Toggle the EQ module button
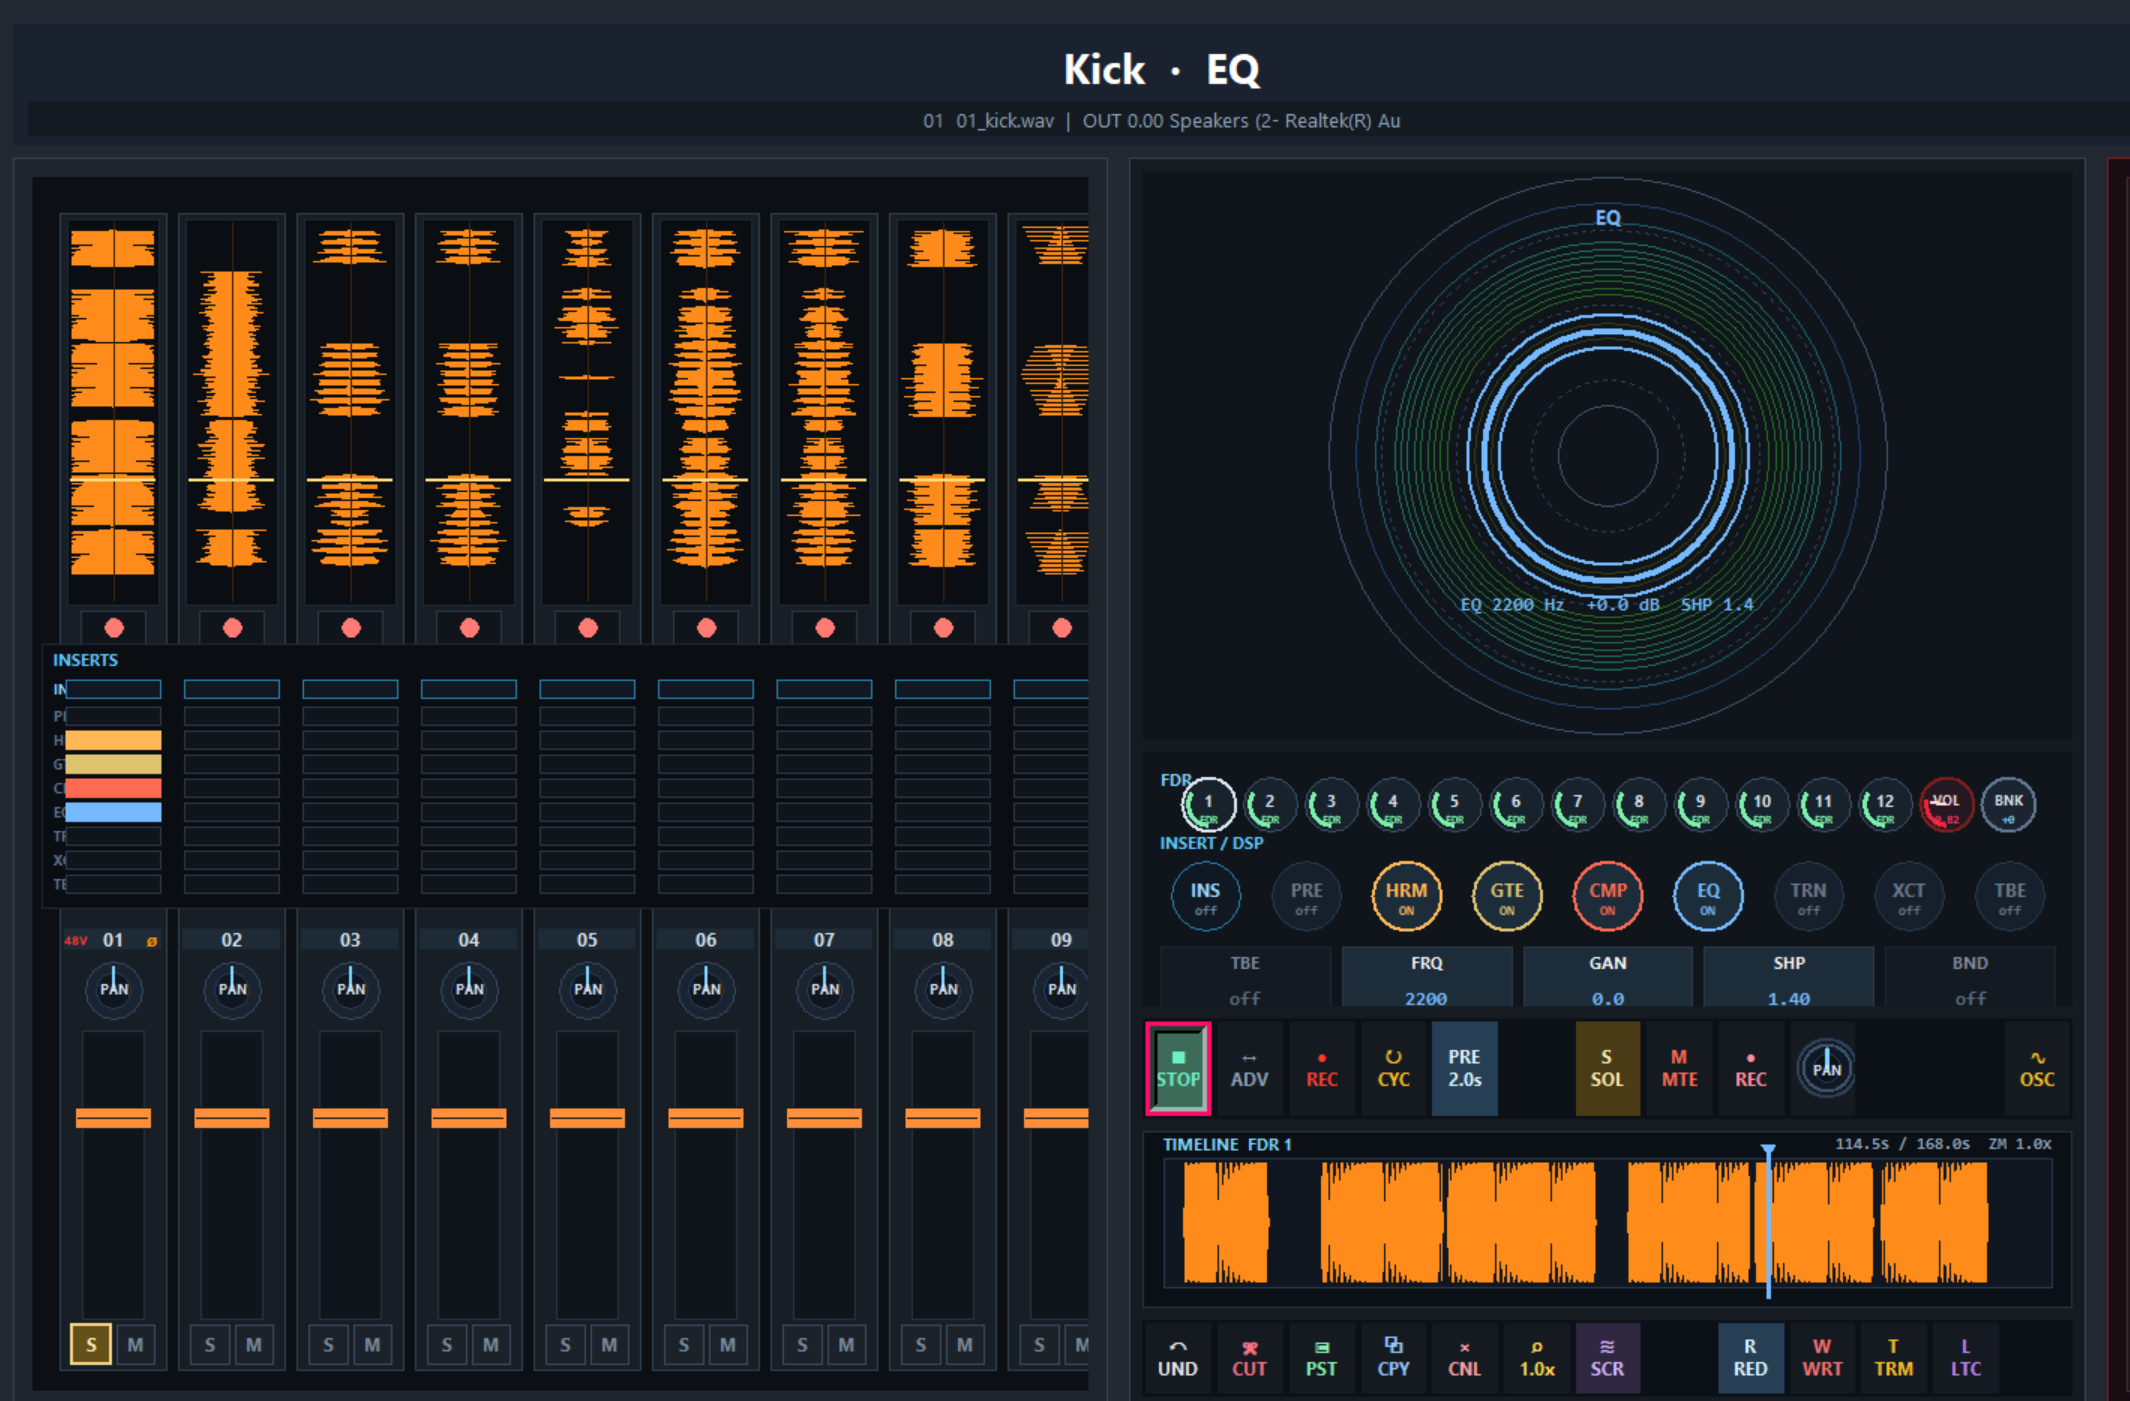2130x1401 pixels. coord(1708,896)
